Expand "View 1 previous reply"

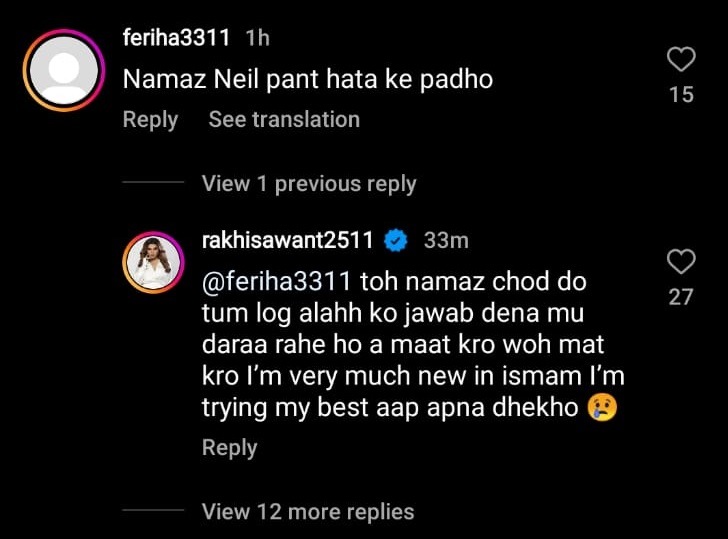(x=308, y=183)
